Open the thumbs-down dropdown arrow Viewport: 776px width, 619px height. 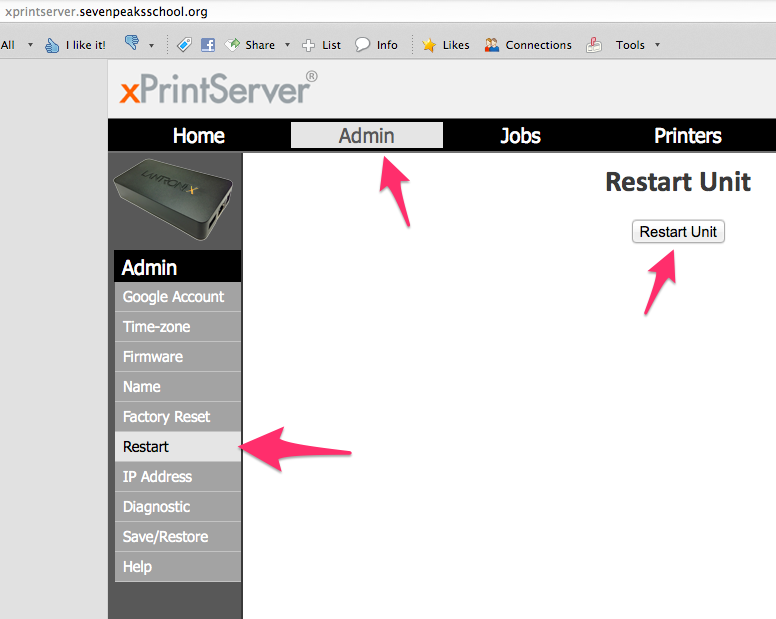(x=151, y=46)
